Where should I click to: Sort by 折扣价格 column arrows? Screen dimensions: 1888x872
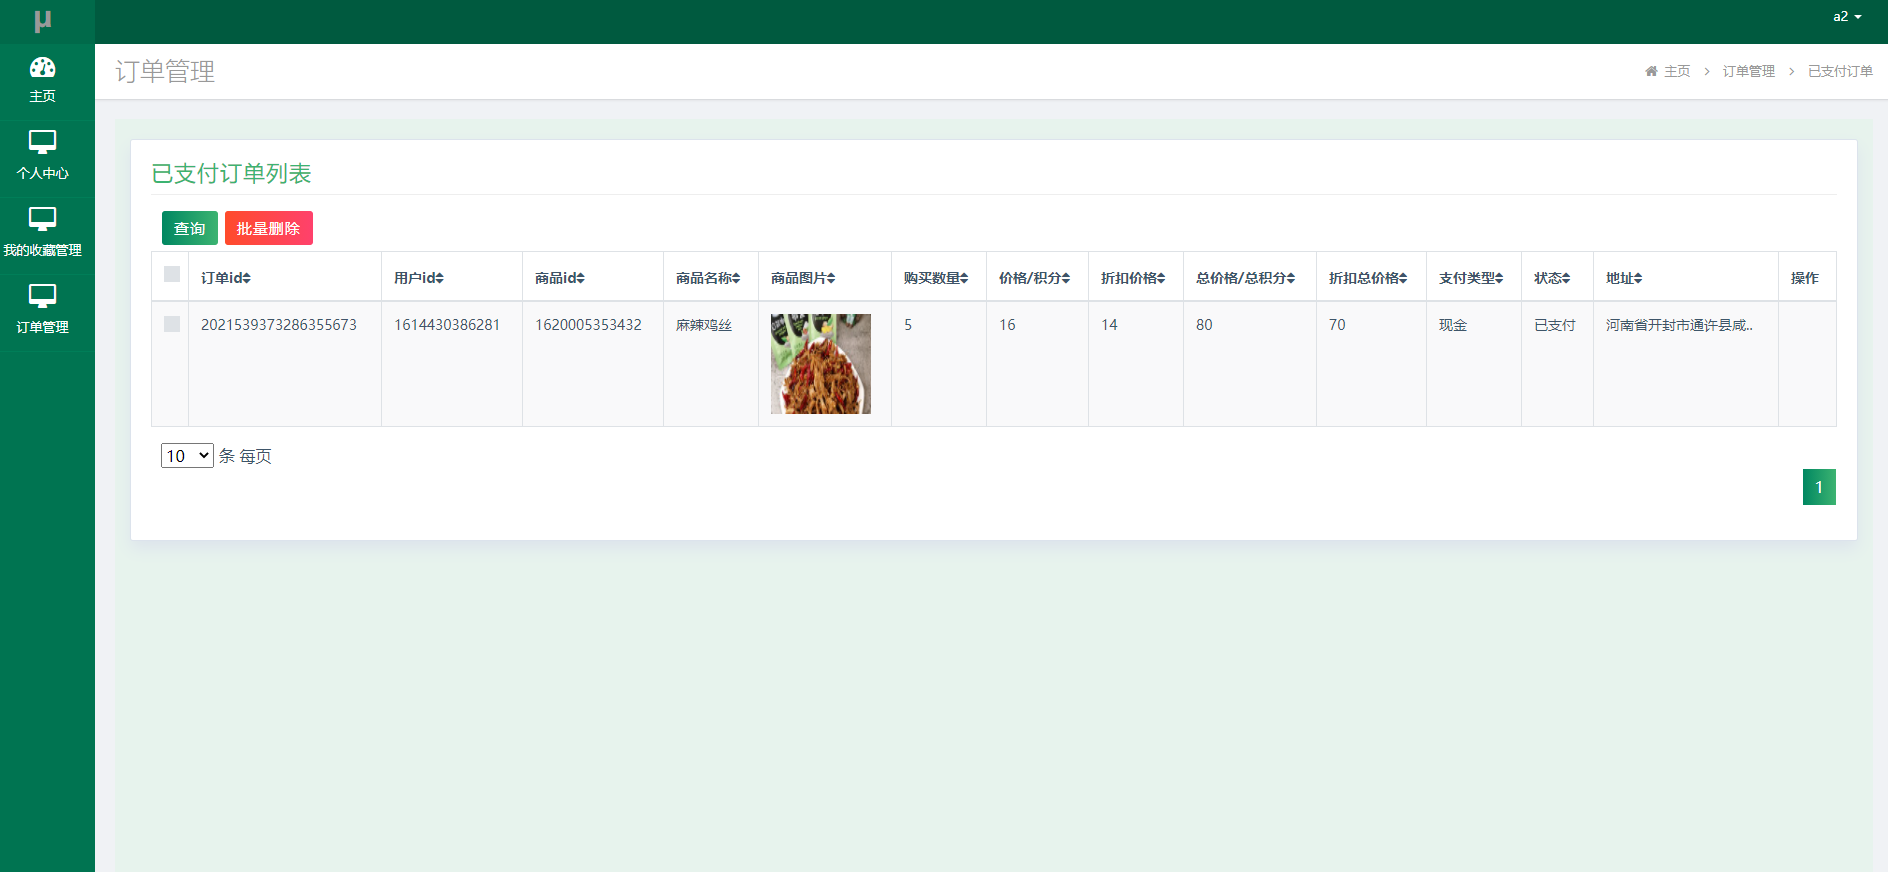point(1161,278)
